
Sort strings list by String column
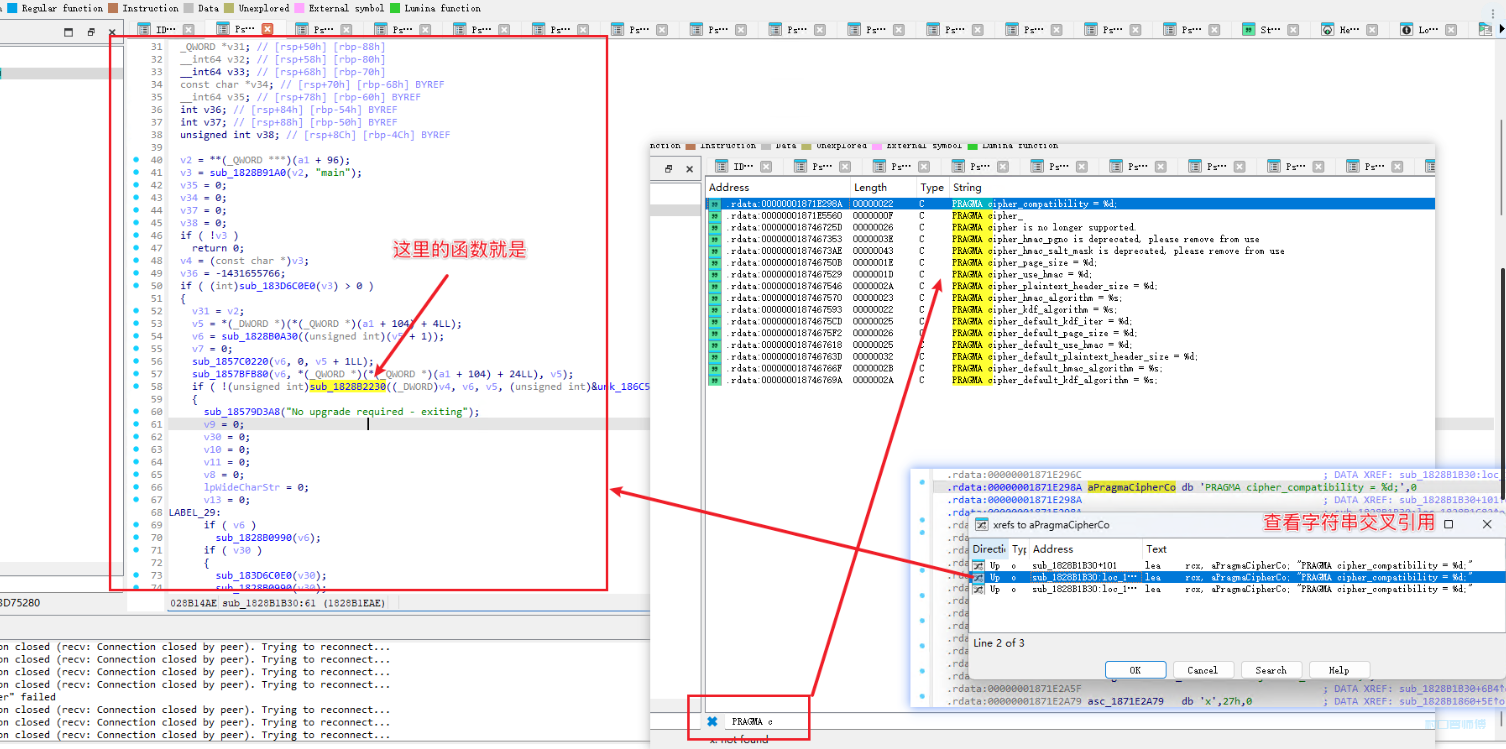[1190, 187]
